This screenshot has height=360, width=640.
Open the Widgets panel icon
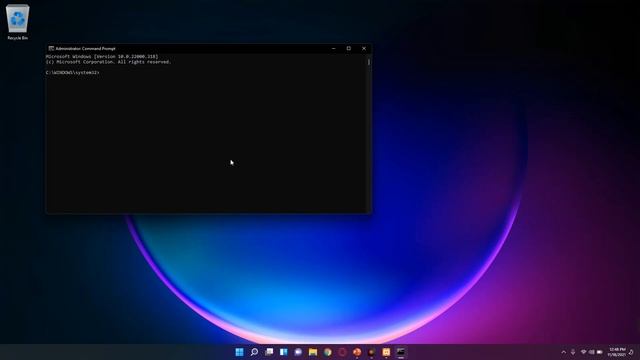click(284, 352)
